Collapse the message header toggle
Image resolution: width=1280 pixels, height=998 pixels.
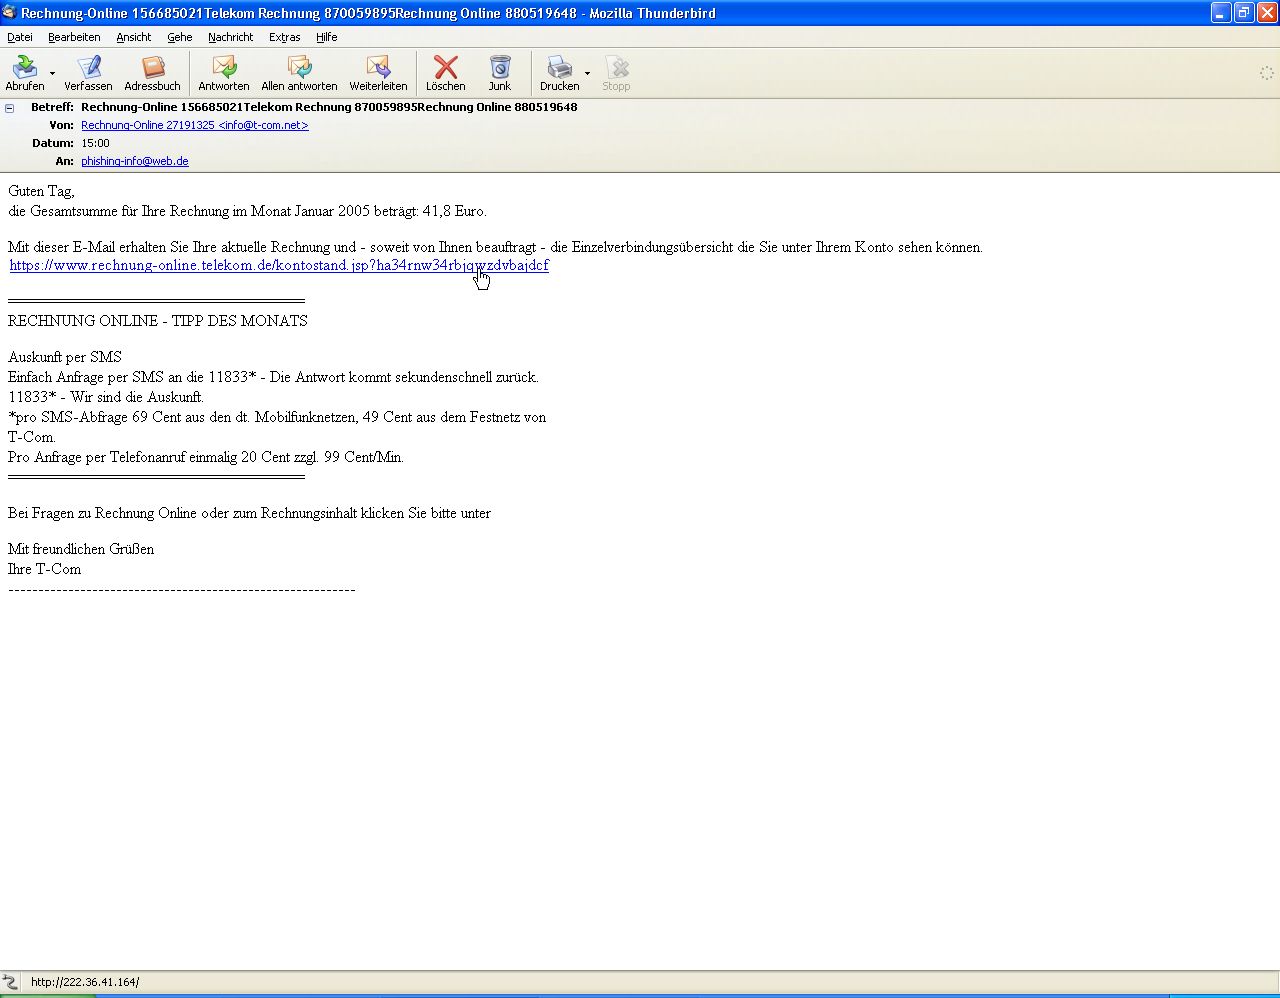10,107
